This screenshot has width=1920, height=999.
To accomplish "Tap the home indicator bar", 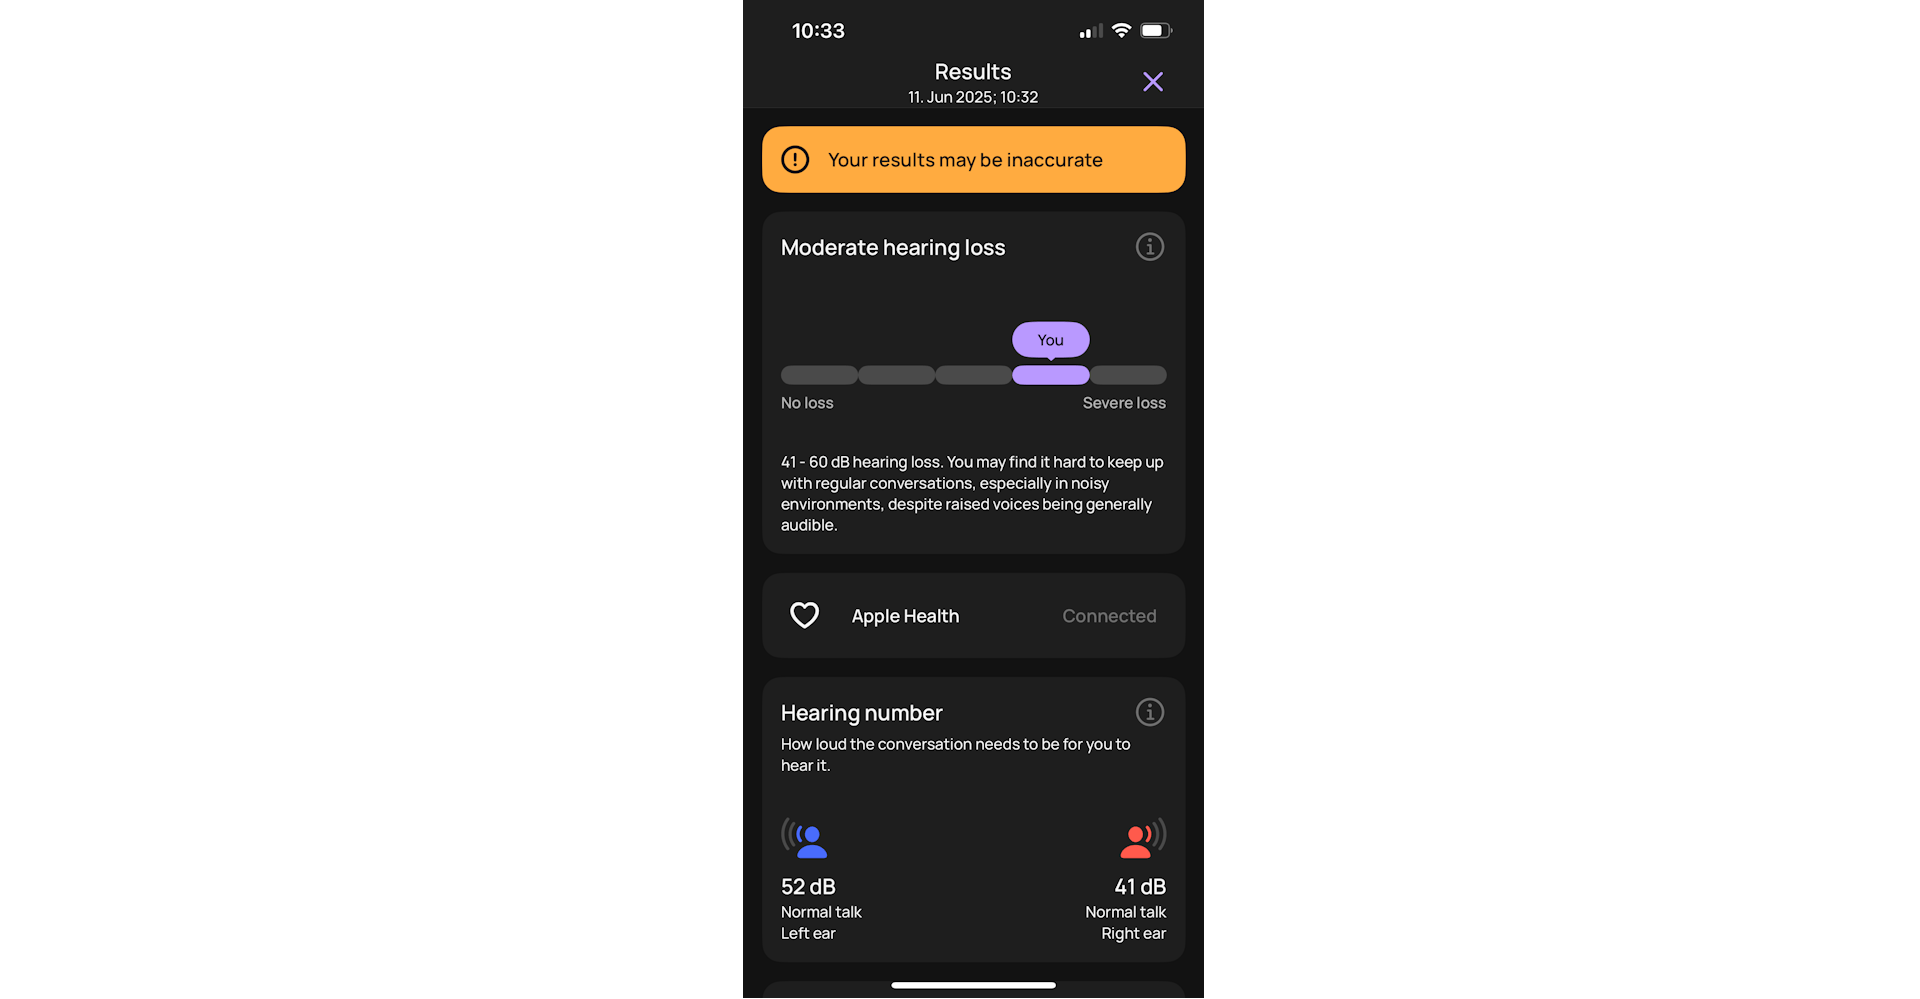I will coord(973,985).
